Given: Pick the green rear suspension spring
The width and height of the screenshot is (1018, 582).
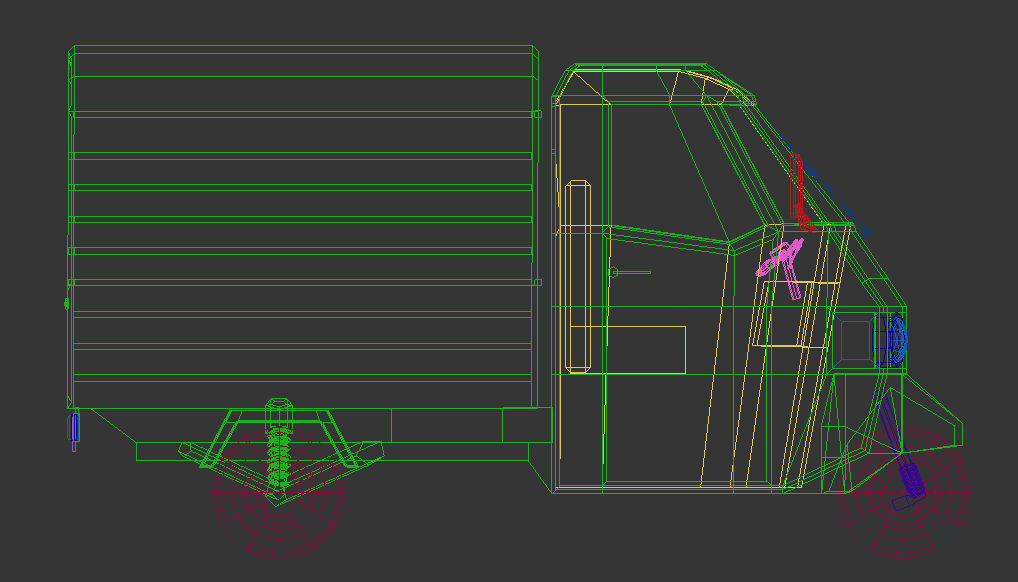Looking at the screenshot, I should coord(279,458).
